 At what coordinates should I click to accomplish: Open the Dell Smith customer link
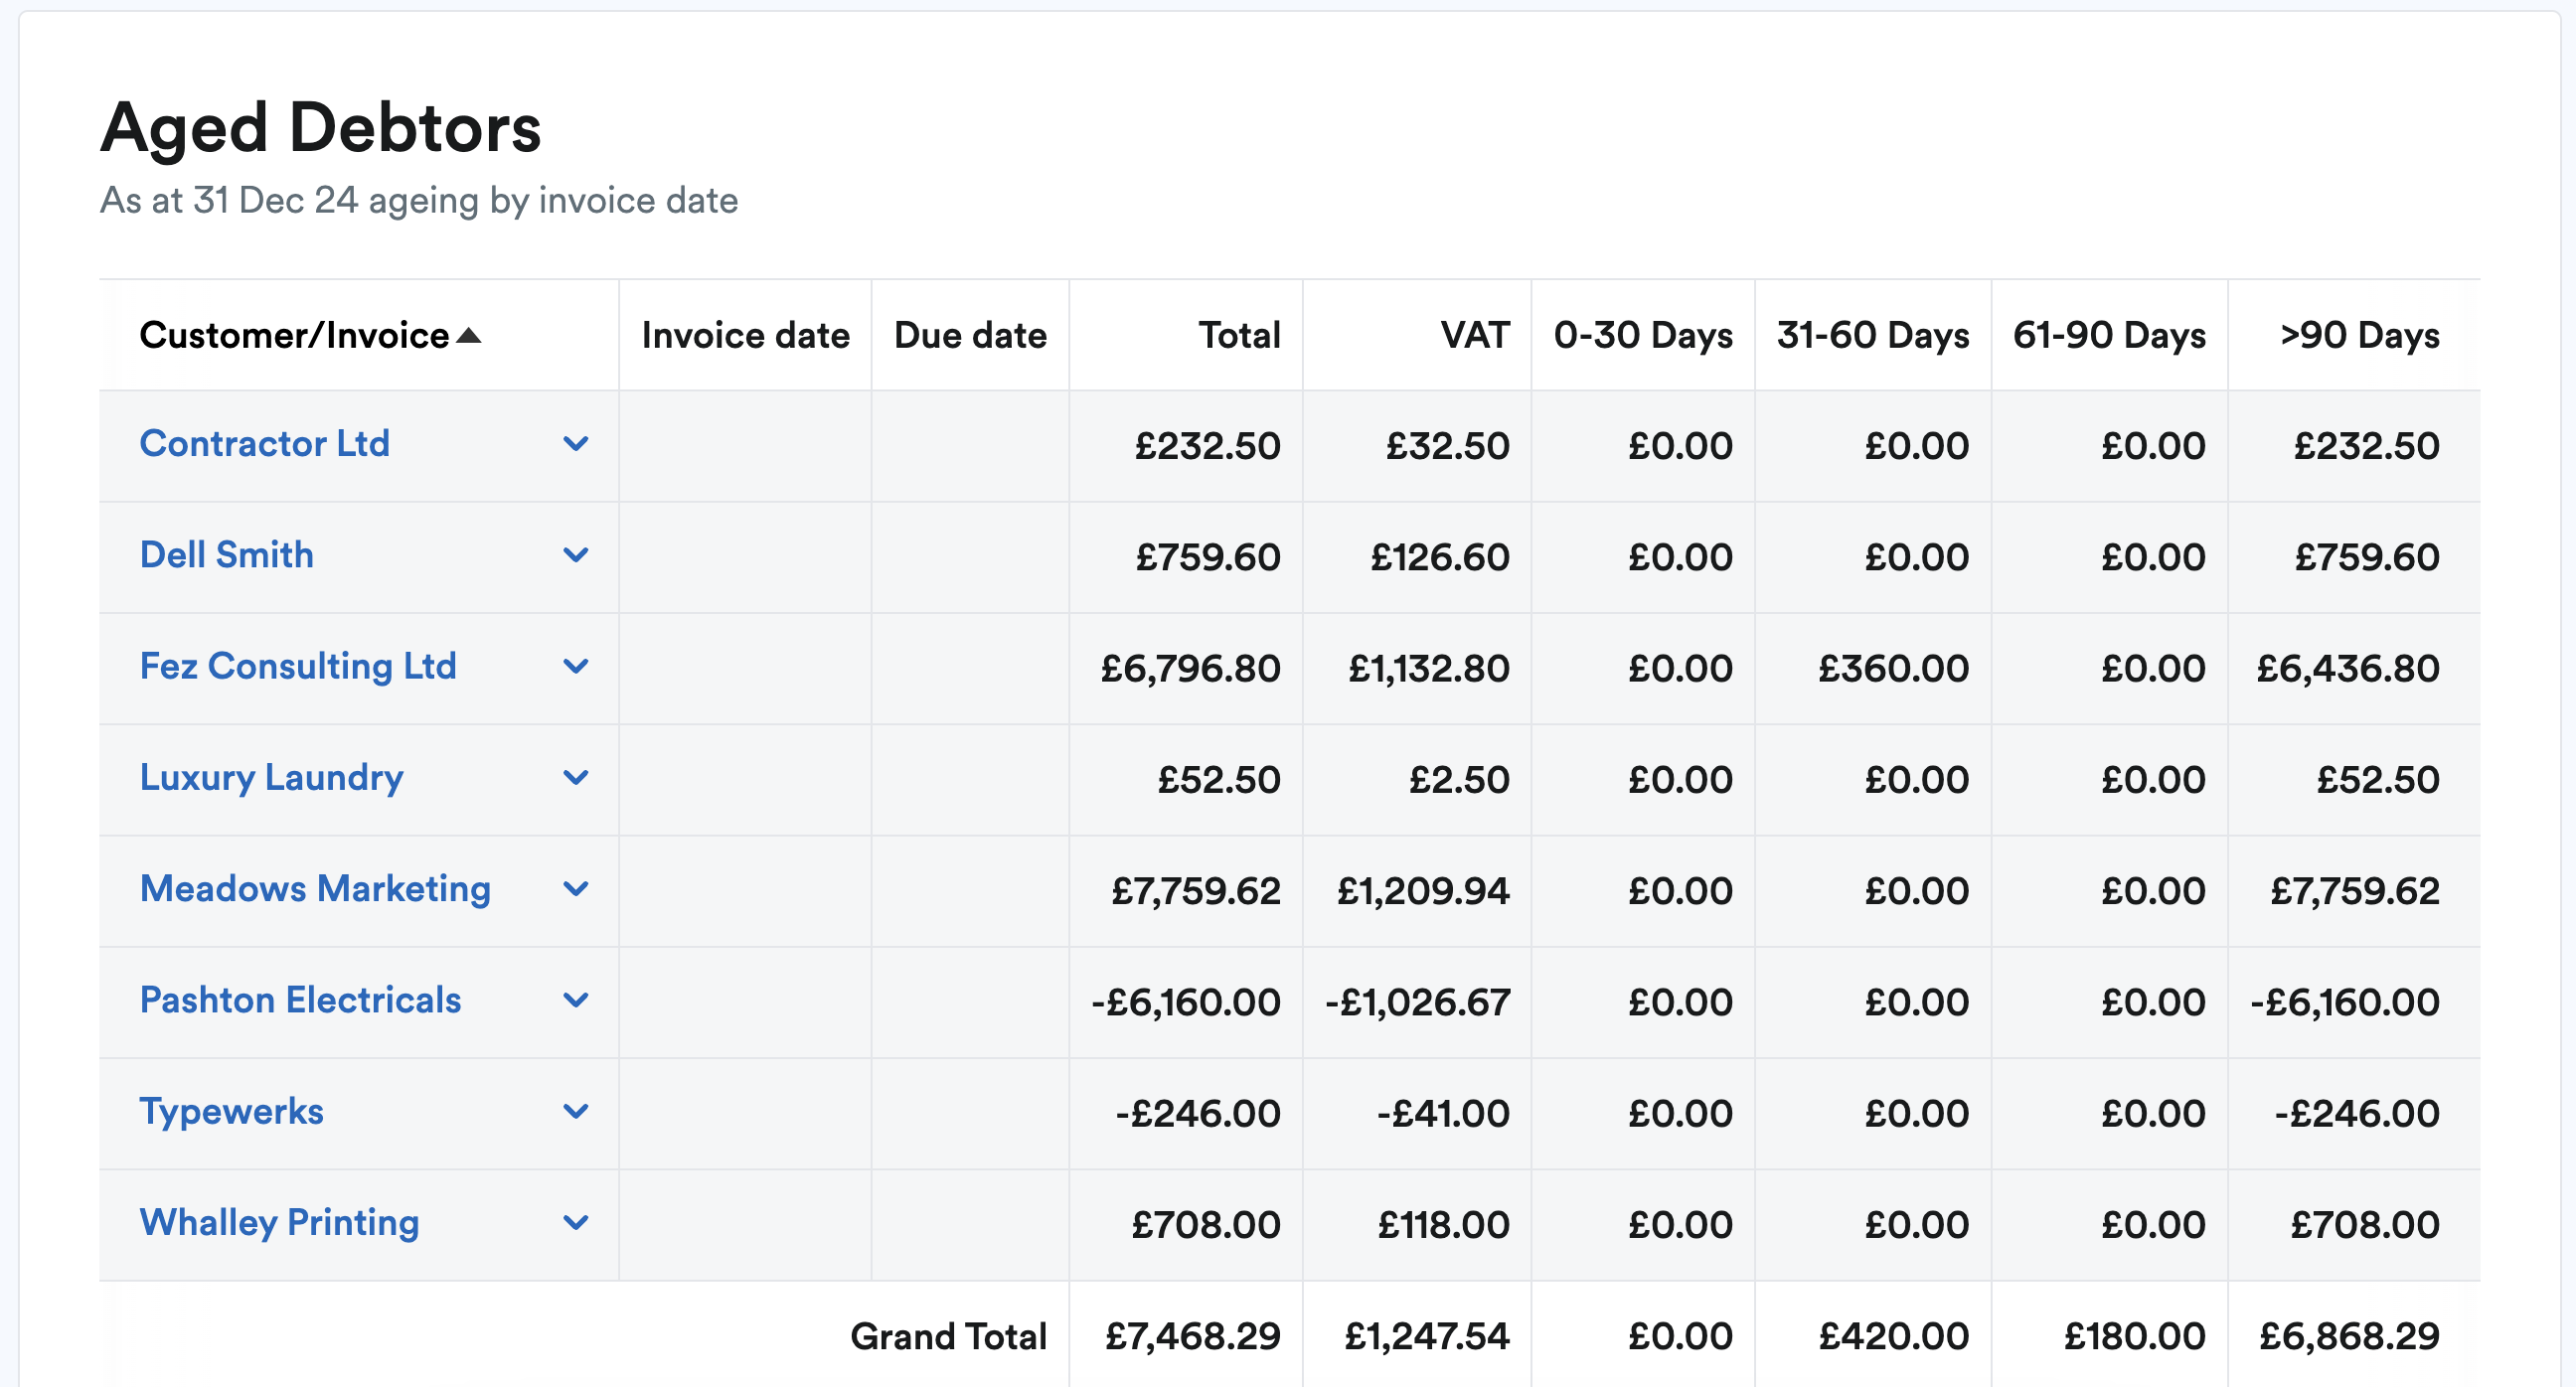(x=228, y=555)
